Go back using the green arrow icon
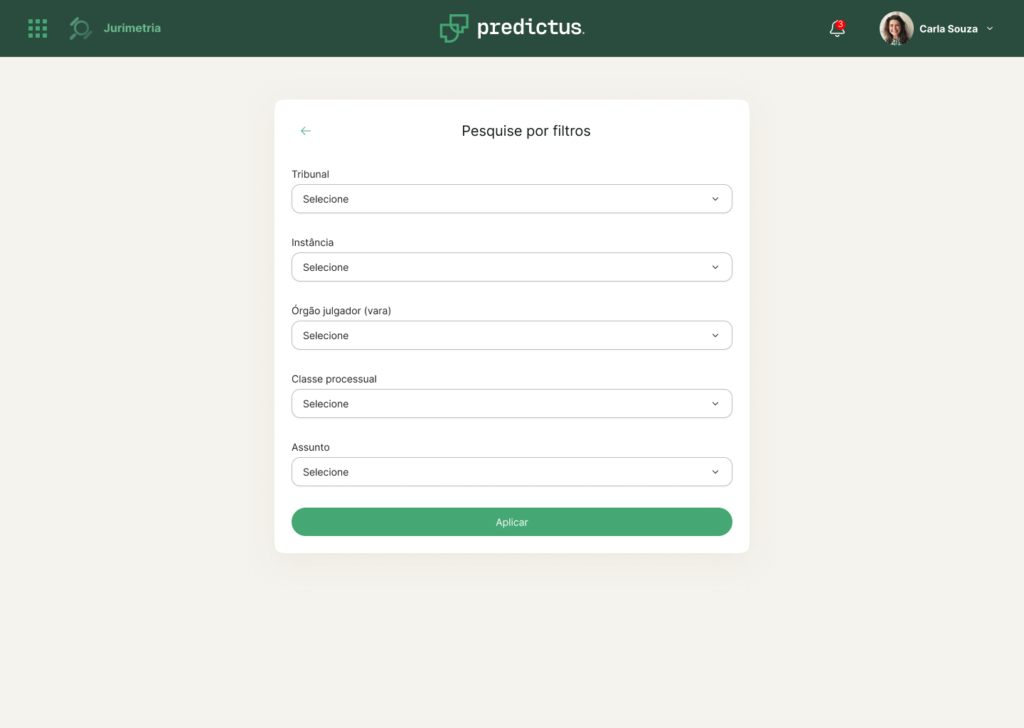 click(306, 131)
